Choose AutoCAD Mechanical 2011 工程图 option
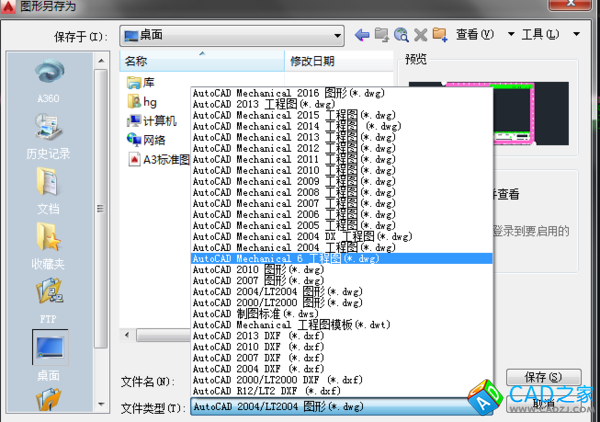600x422 pixels. tap(341, 159)
